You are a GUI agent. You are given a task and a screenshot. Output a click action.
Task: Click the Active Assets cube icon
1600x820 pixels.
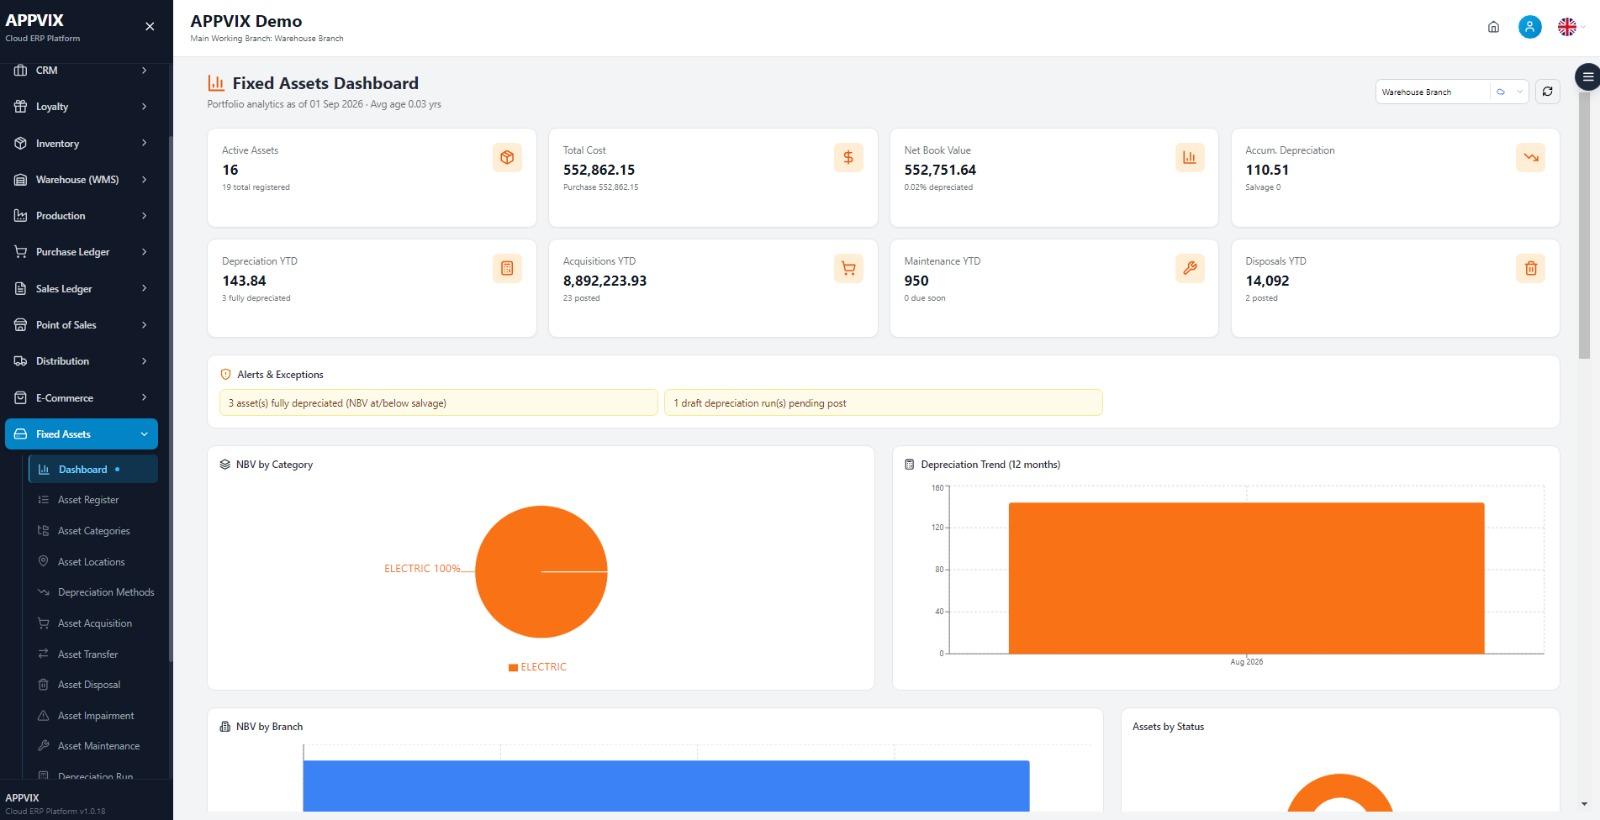point(507,157)
